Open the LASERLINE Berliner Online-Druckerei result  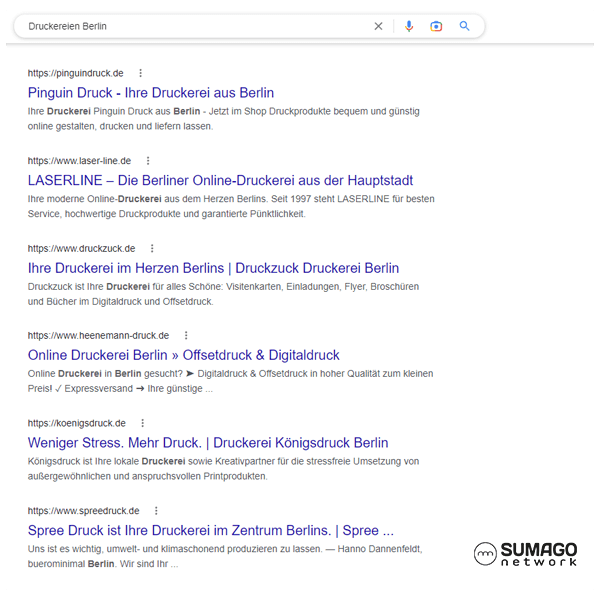[x=220, y=180]
